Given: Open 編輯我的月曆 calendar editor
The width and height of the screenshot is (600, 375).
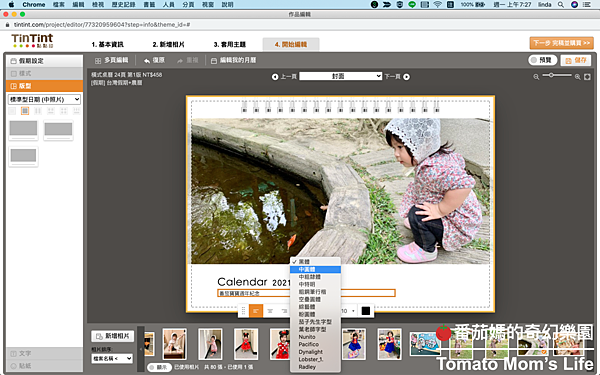Looking at the screenshot, I should 233,60.
